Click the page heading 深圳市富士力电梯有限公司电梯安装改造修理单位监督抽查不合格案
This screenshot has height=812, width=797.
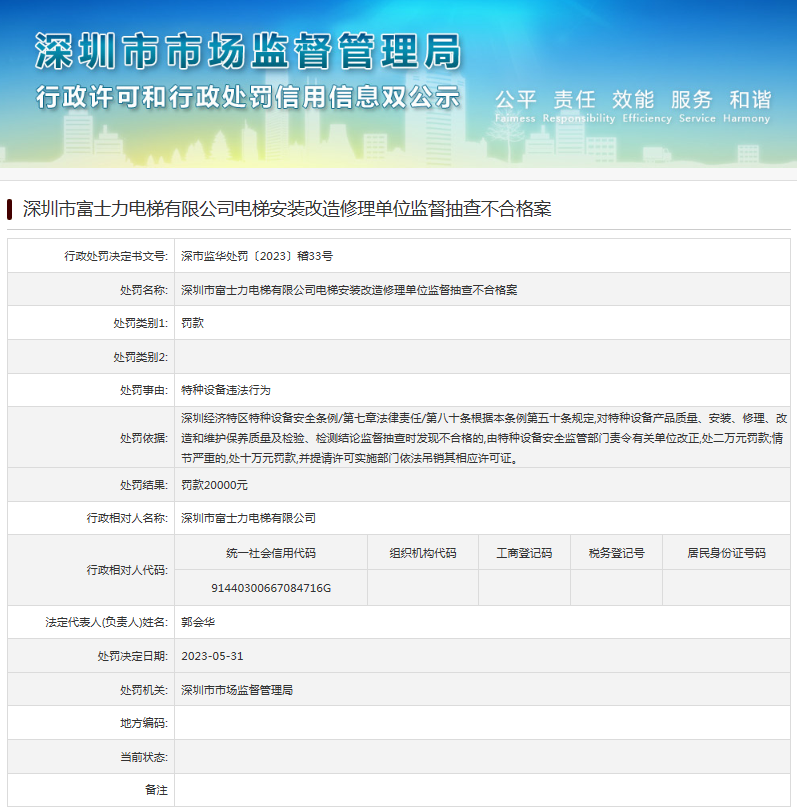pos(287,209)
